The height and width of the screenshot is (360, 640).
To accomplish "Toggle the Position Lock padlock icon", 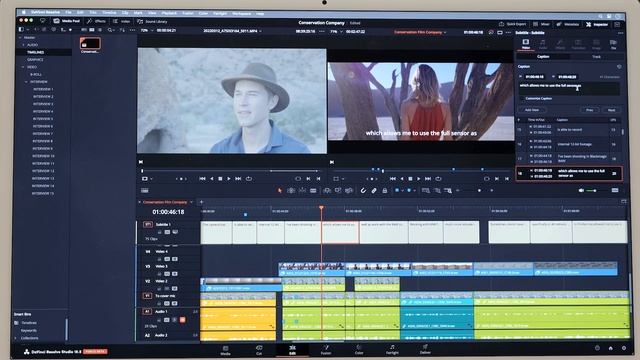I will (384, 191).
